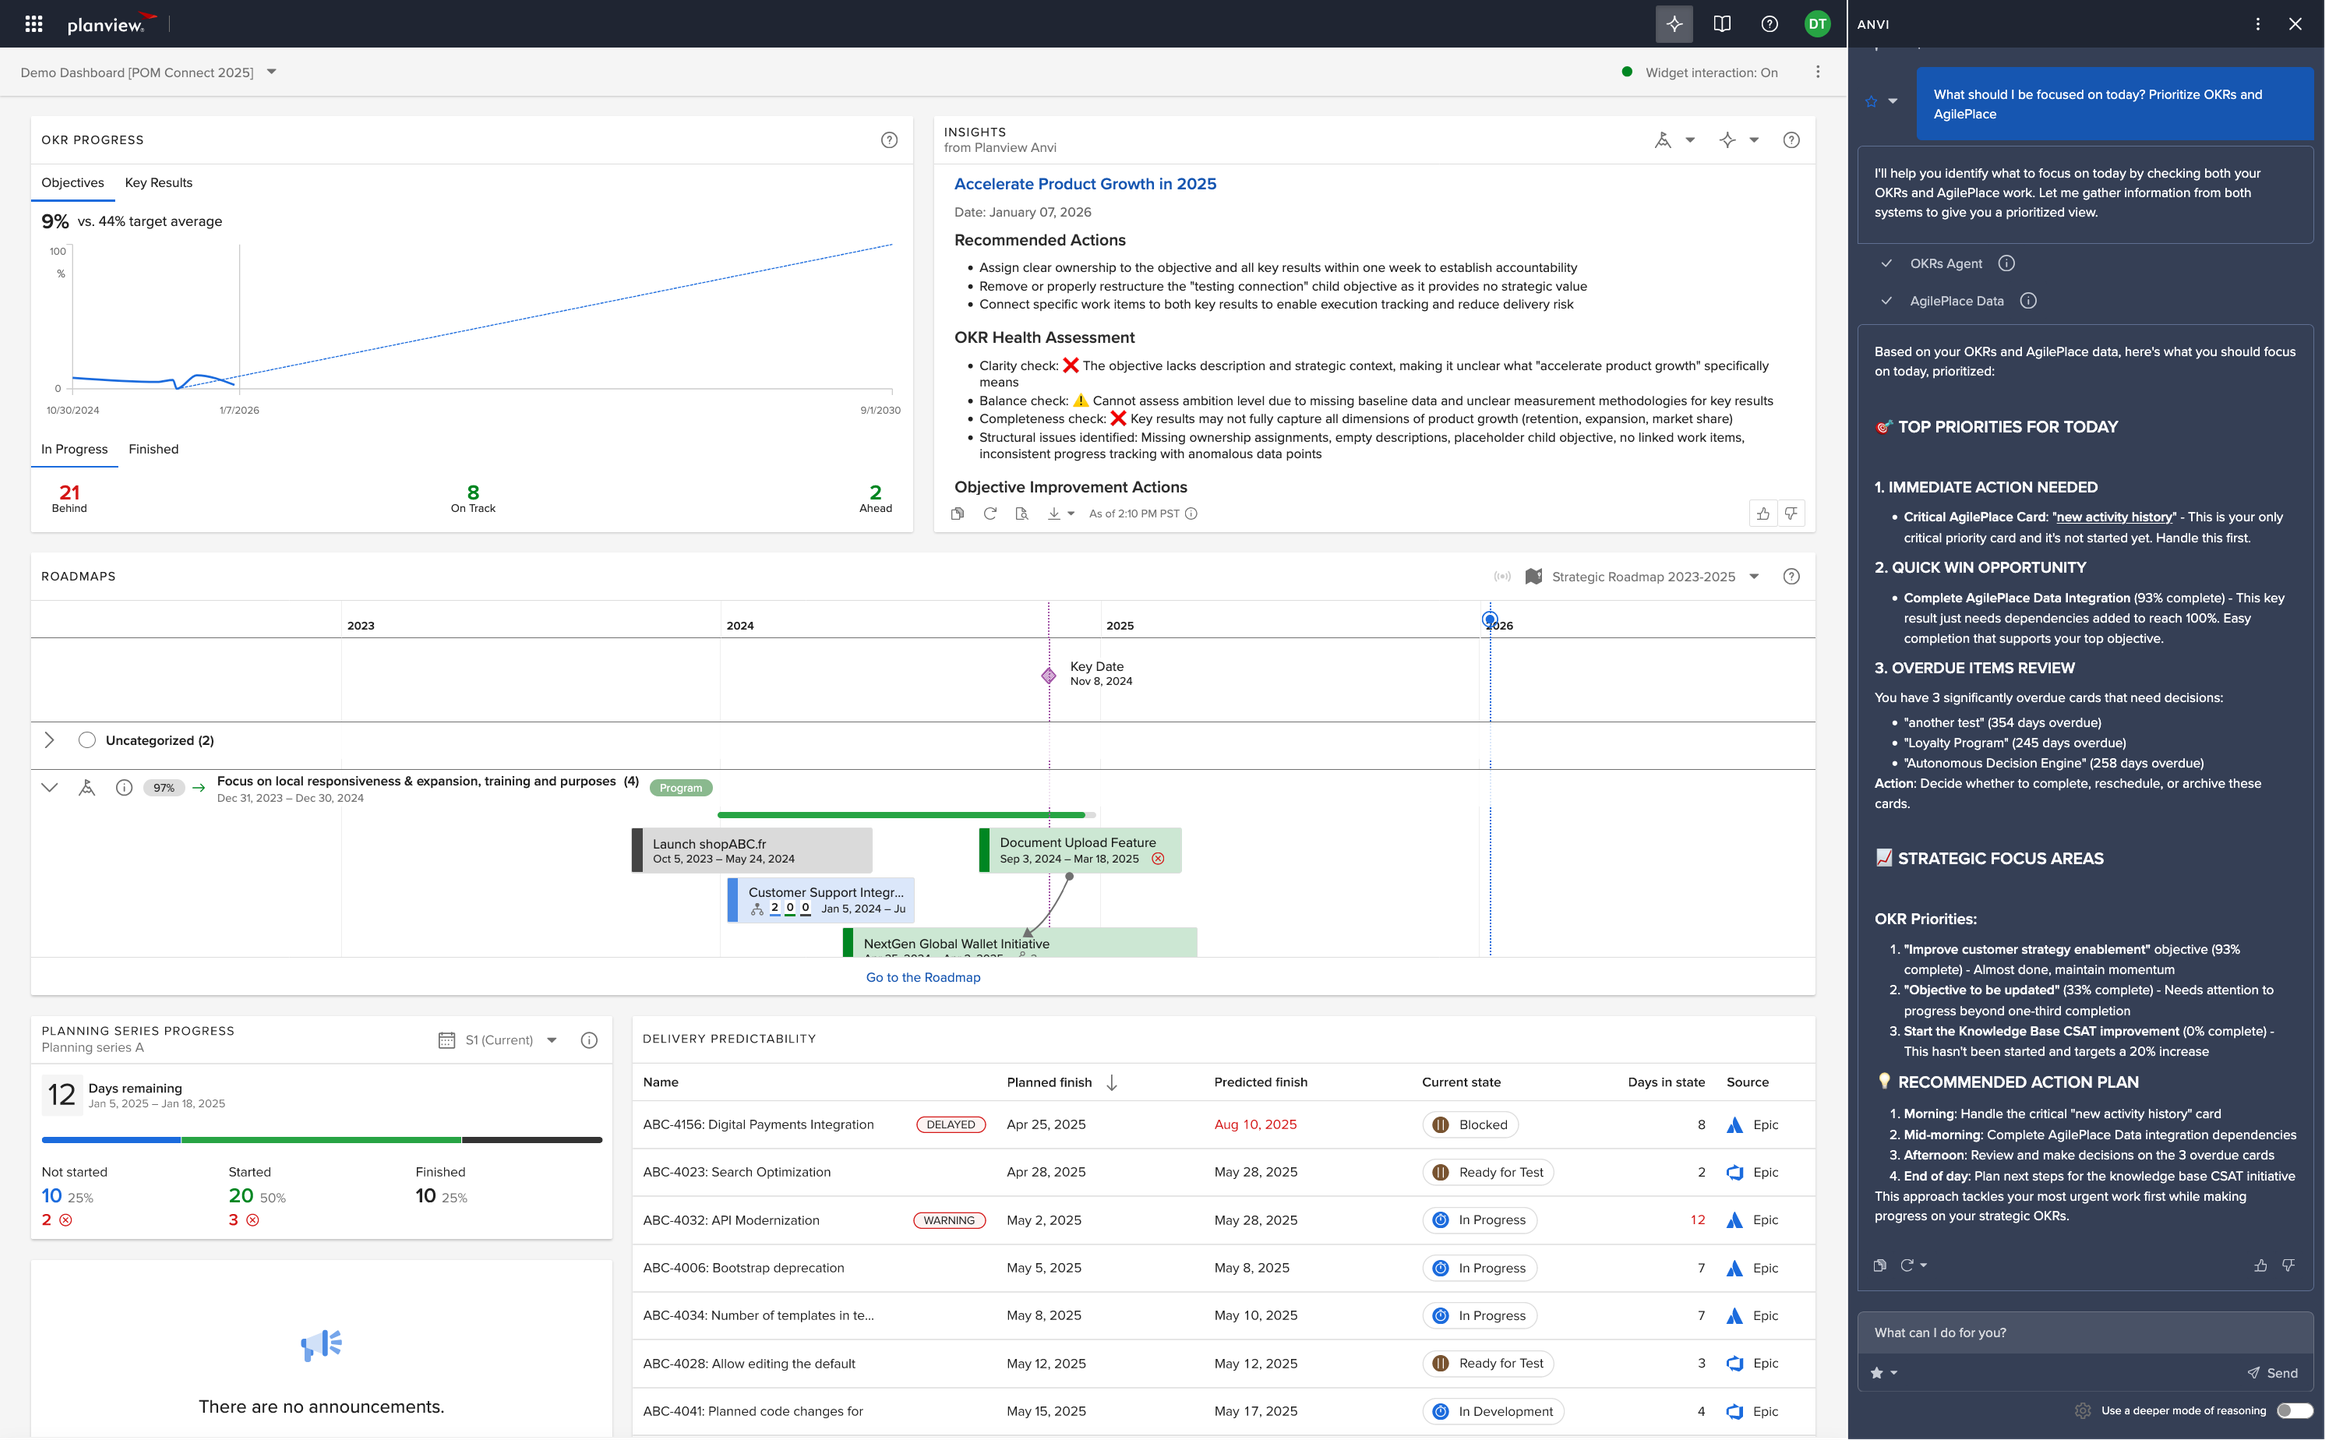
Task: Switch to the Key Results tab
Action: click(x=158, y=183)
